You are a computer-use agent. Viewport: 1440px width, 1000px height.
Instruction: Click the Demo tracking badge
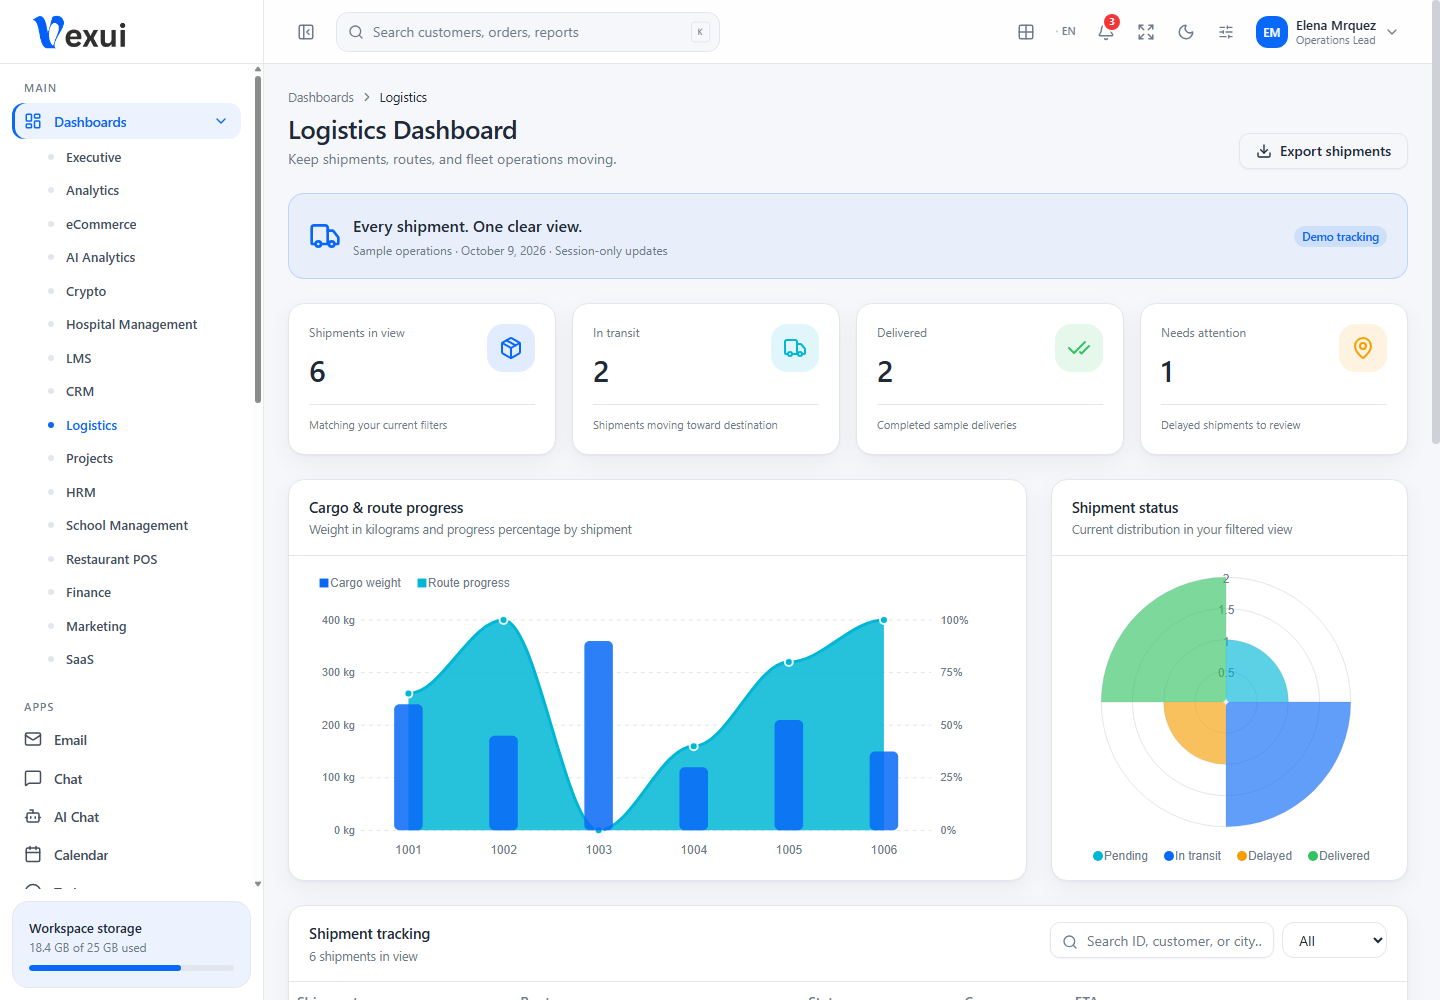coord(1340,237)
